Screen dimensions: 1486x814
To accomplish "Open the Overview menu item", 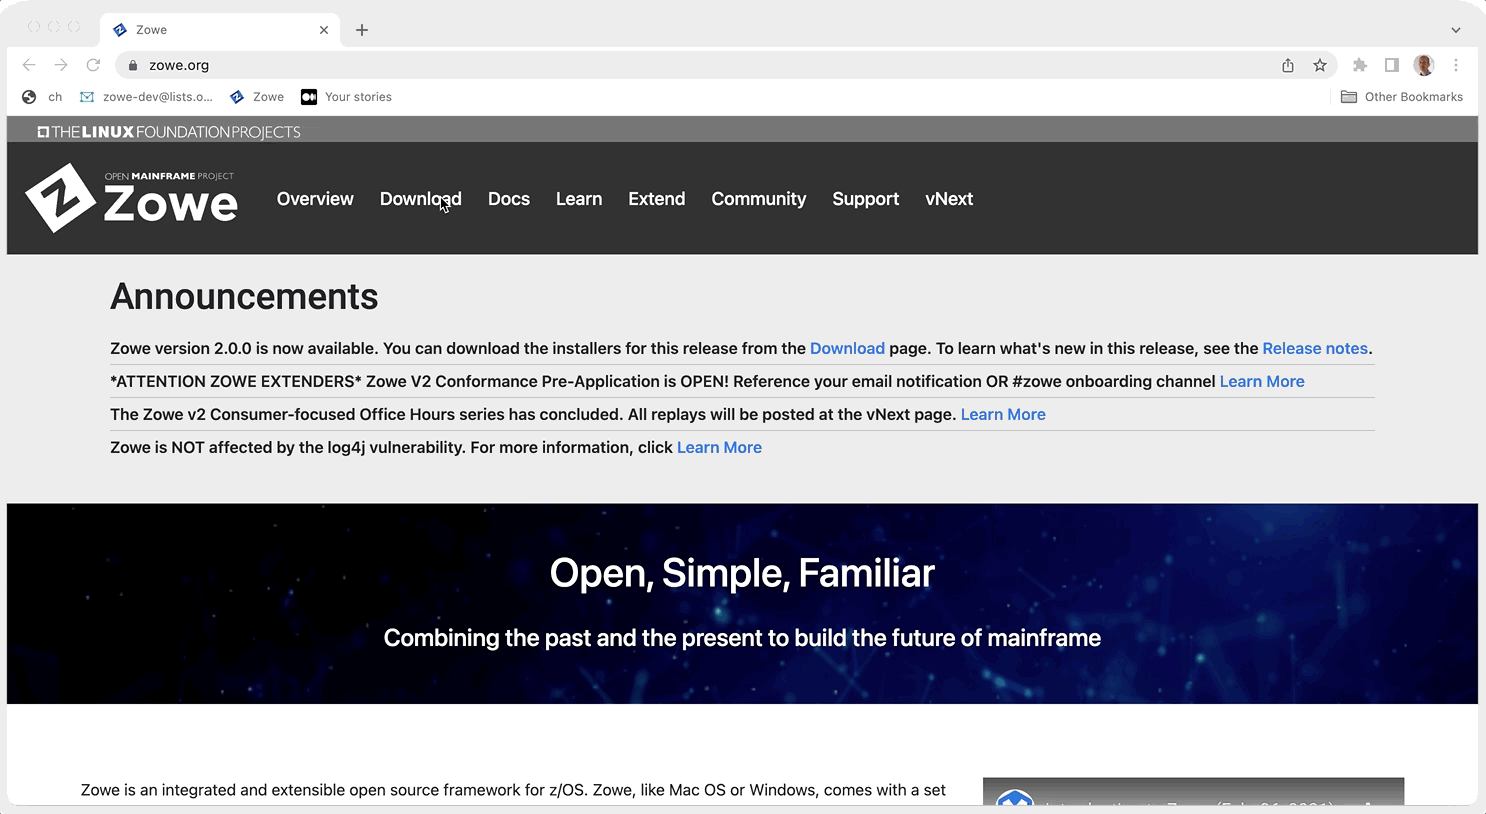I will [x=315, y=199].
